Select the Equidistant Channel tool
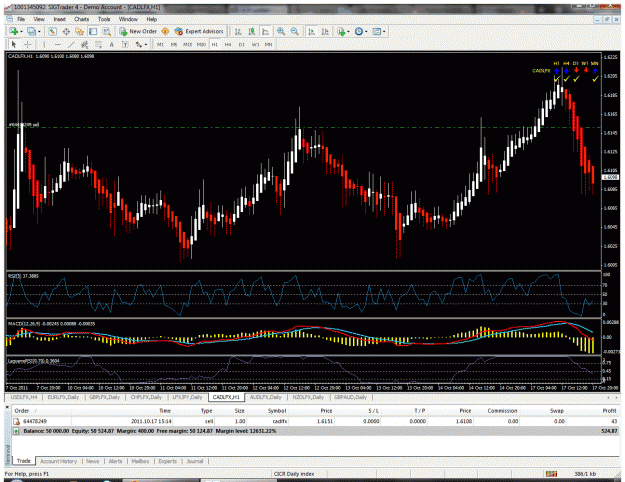Screen dimensions: 625x482 85,45
